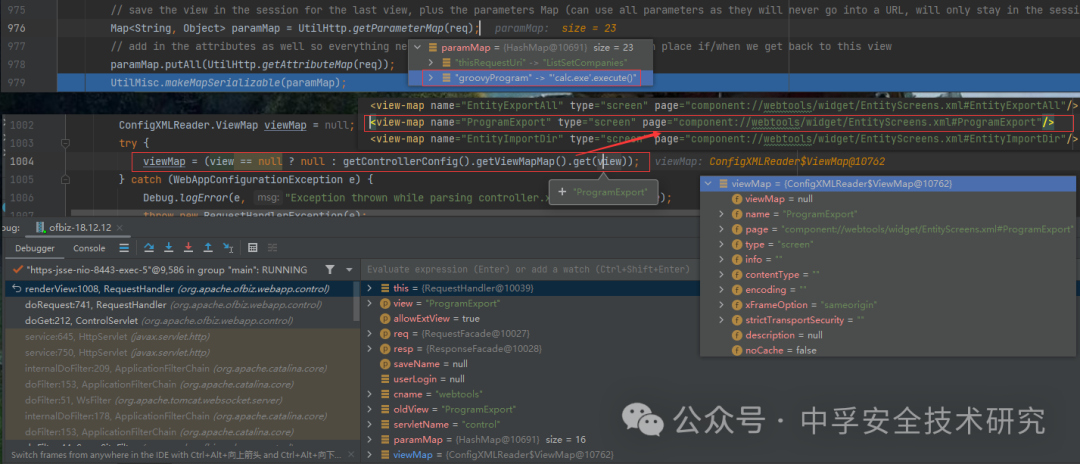Viewport: 1080px width, 464px height.
Task: Click the fold marker beside line 1003
Action: click(67, 143)
